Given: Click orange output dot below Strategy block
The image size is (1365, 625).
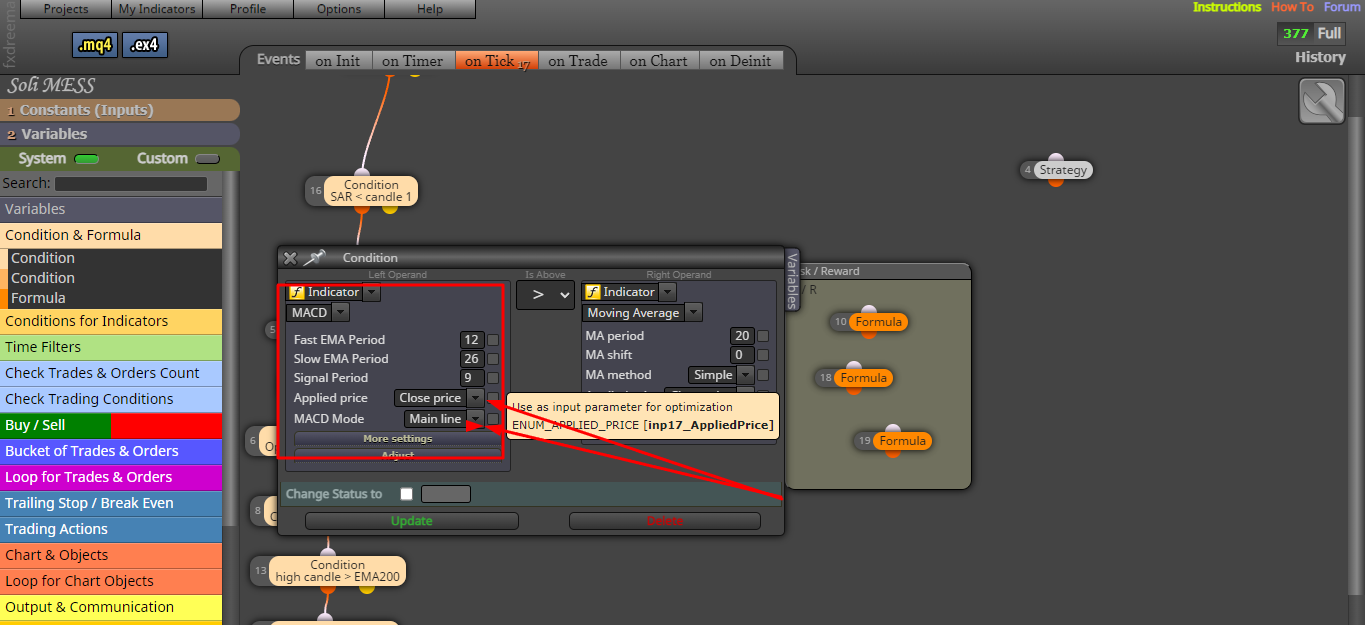Looking at the screenshot, I should pos(1056,181).
